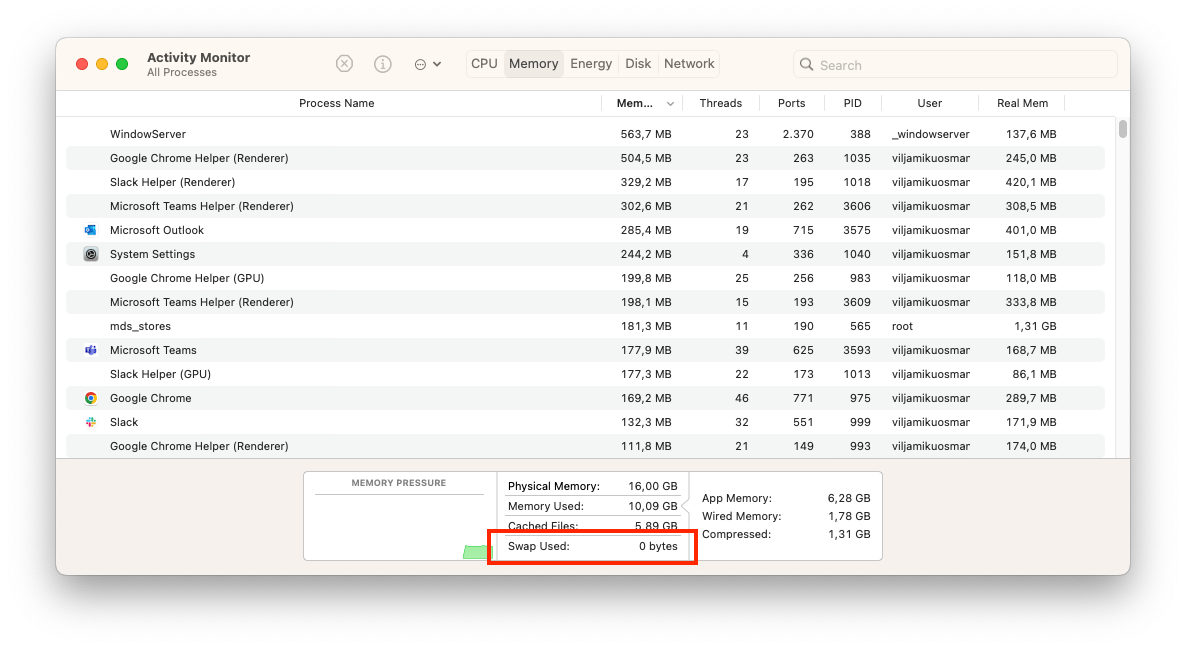
Task: Click the System Settings gear icon
Action: (91, 254)
